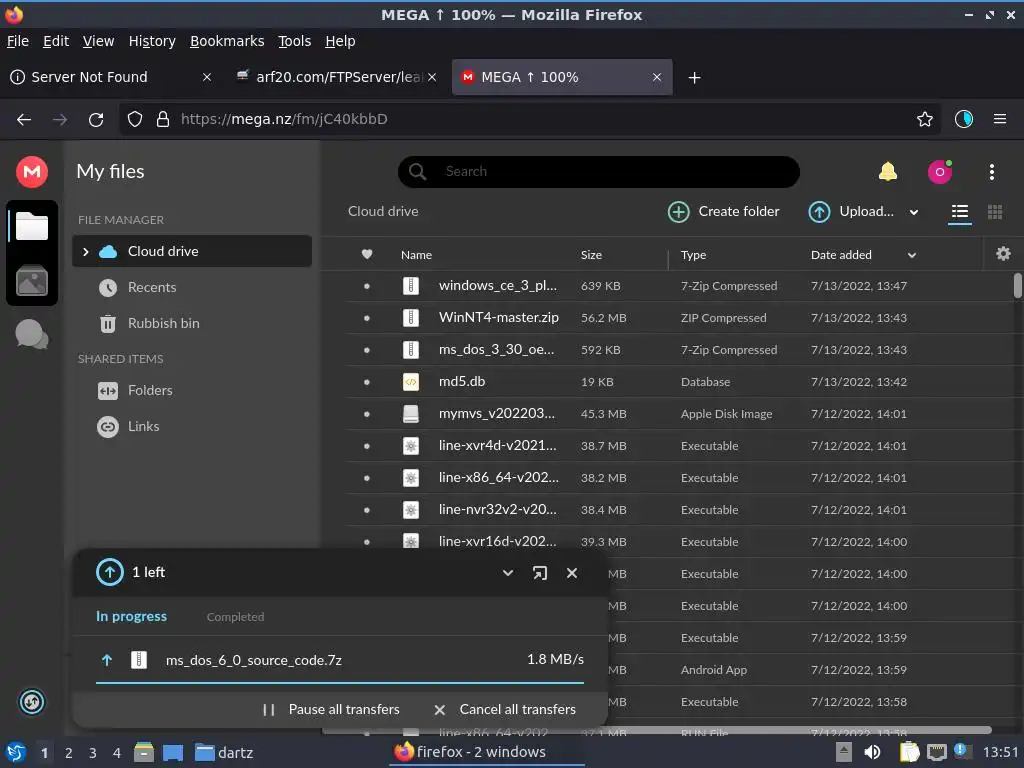The height and width of the screenshot is (768, 1024).
Task: Select WinNT4-master.zip file row
Action: pyautogui.click(x=677, y=317)
